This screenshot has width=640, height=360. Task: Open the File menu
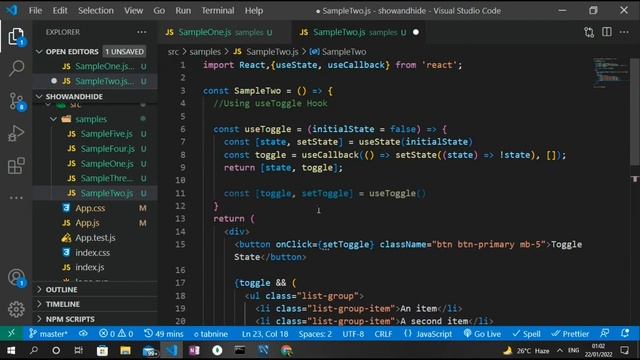point(35,11)
